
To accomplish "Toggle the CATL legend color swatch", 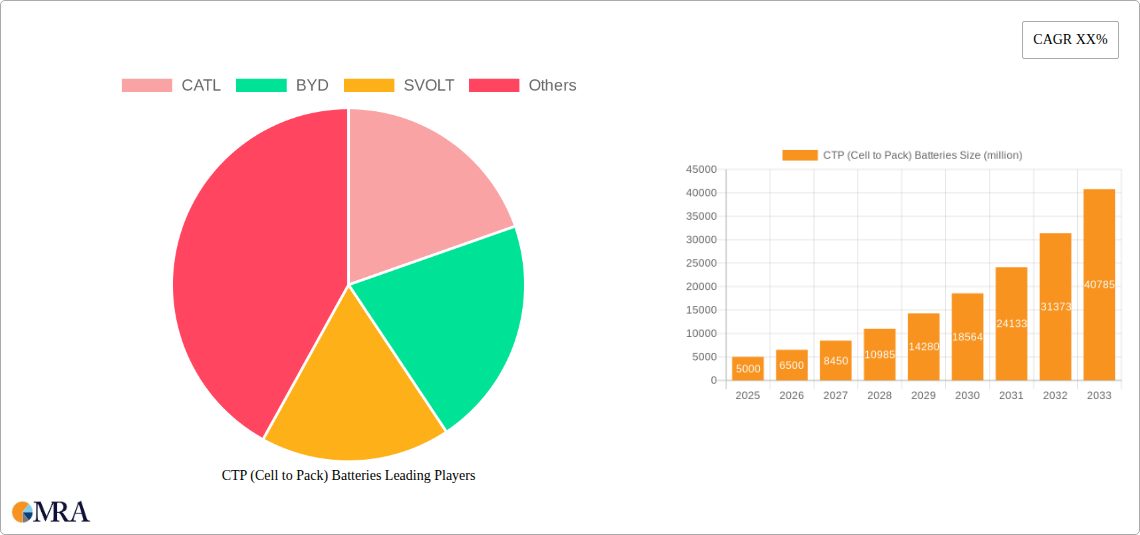I will (147, 85).
